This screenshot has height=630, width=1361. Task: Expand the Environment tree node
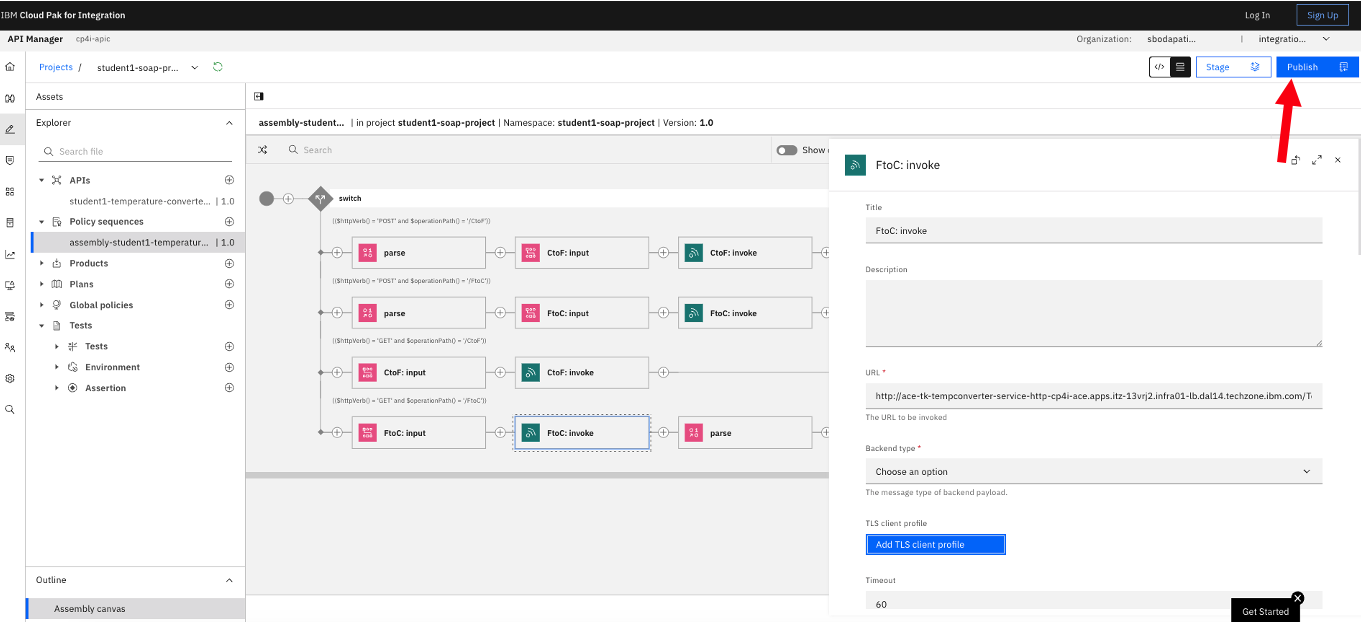[57, 367]
